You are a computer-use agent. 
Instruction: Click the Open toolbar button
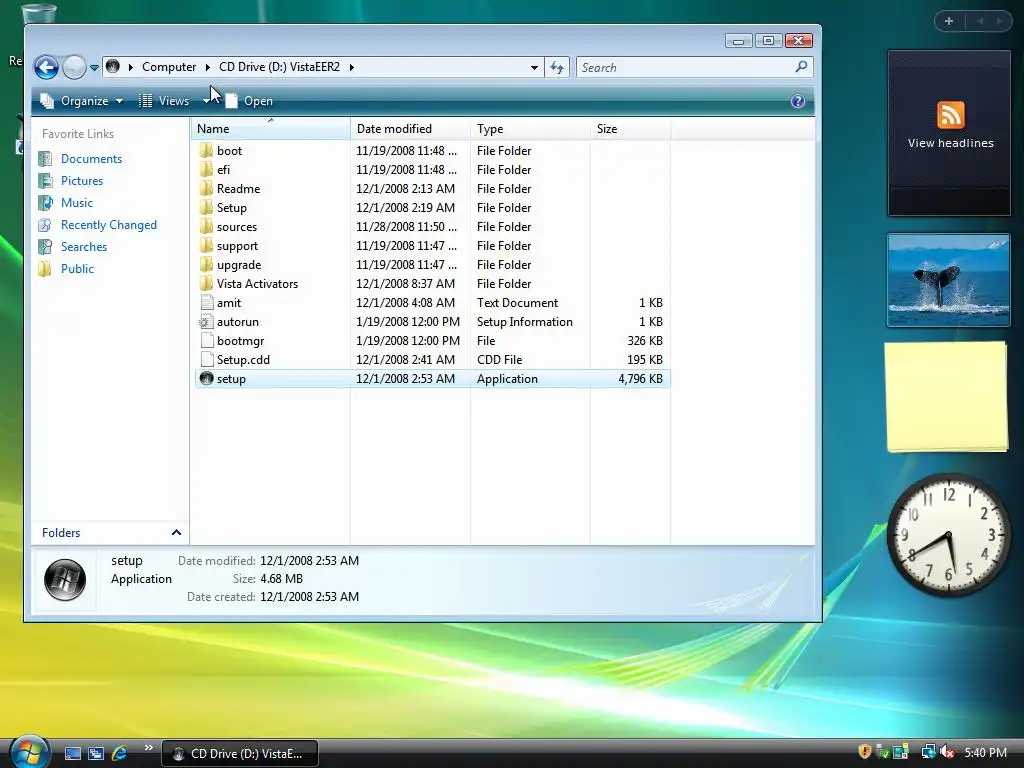tap(249, 101)
